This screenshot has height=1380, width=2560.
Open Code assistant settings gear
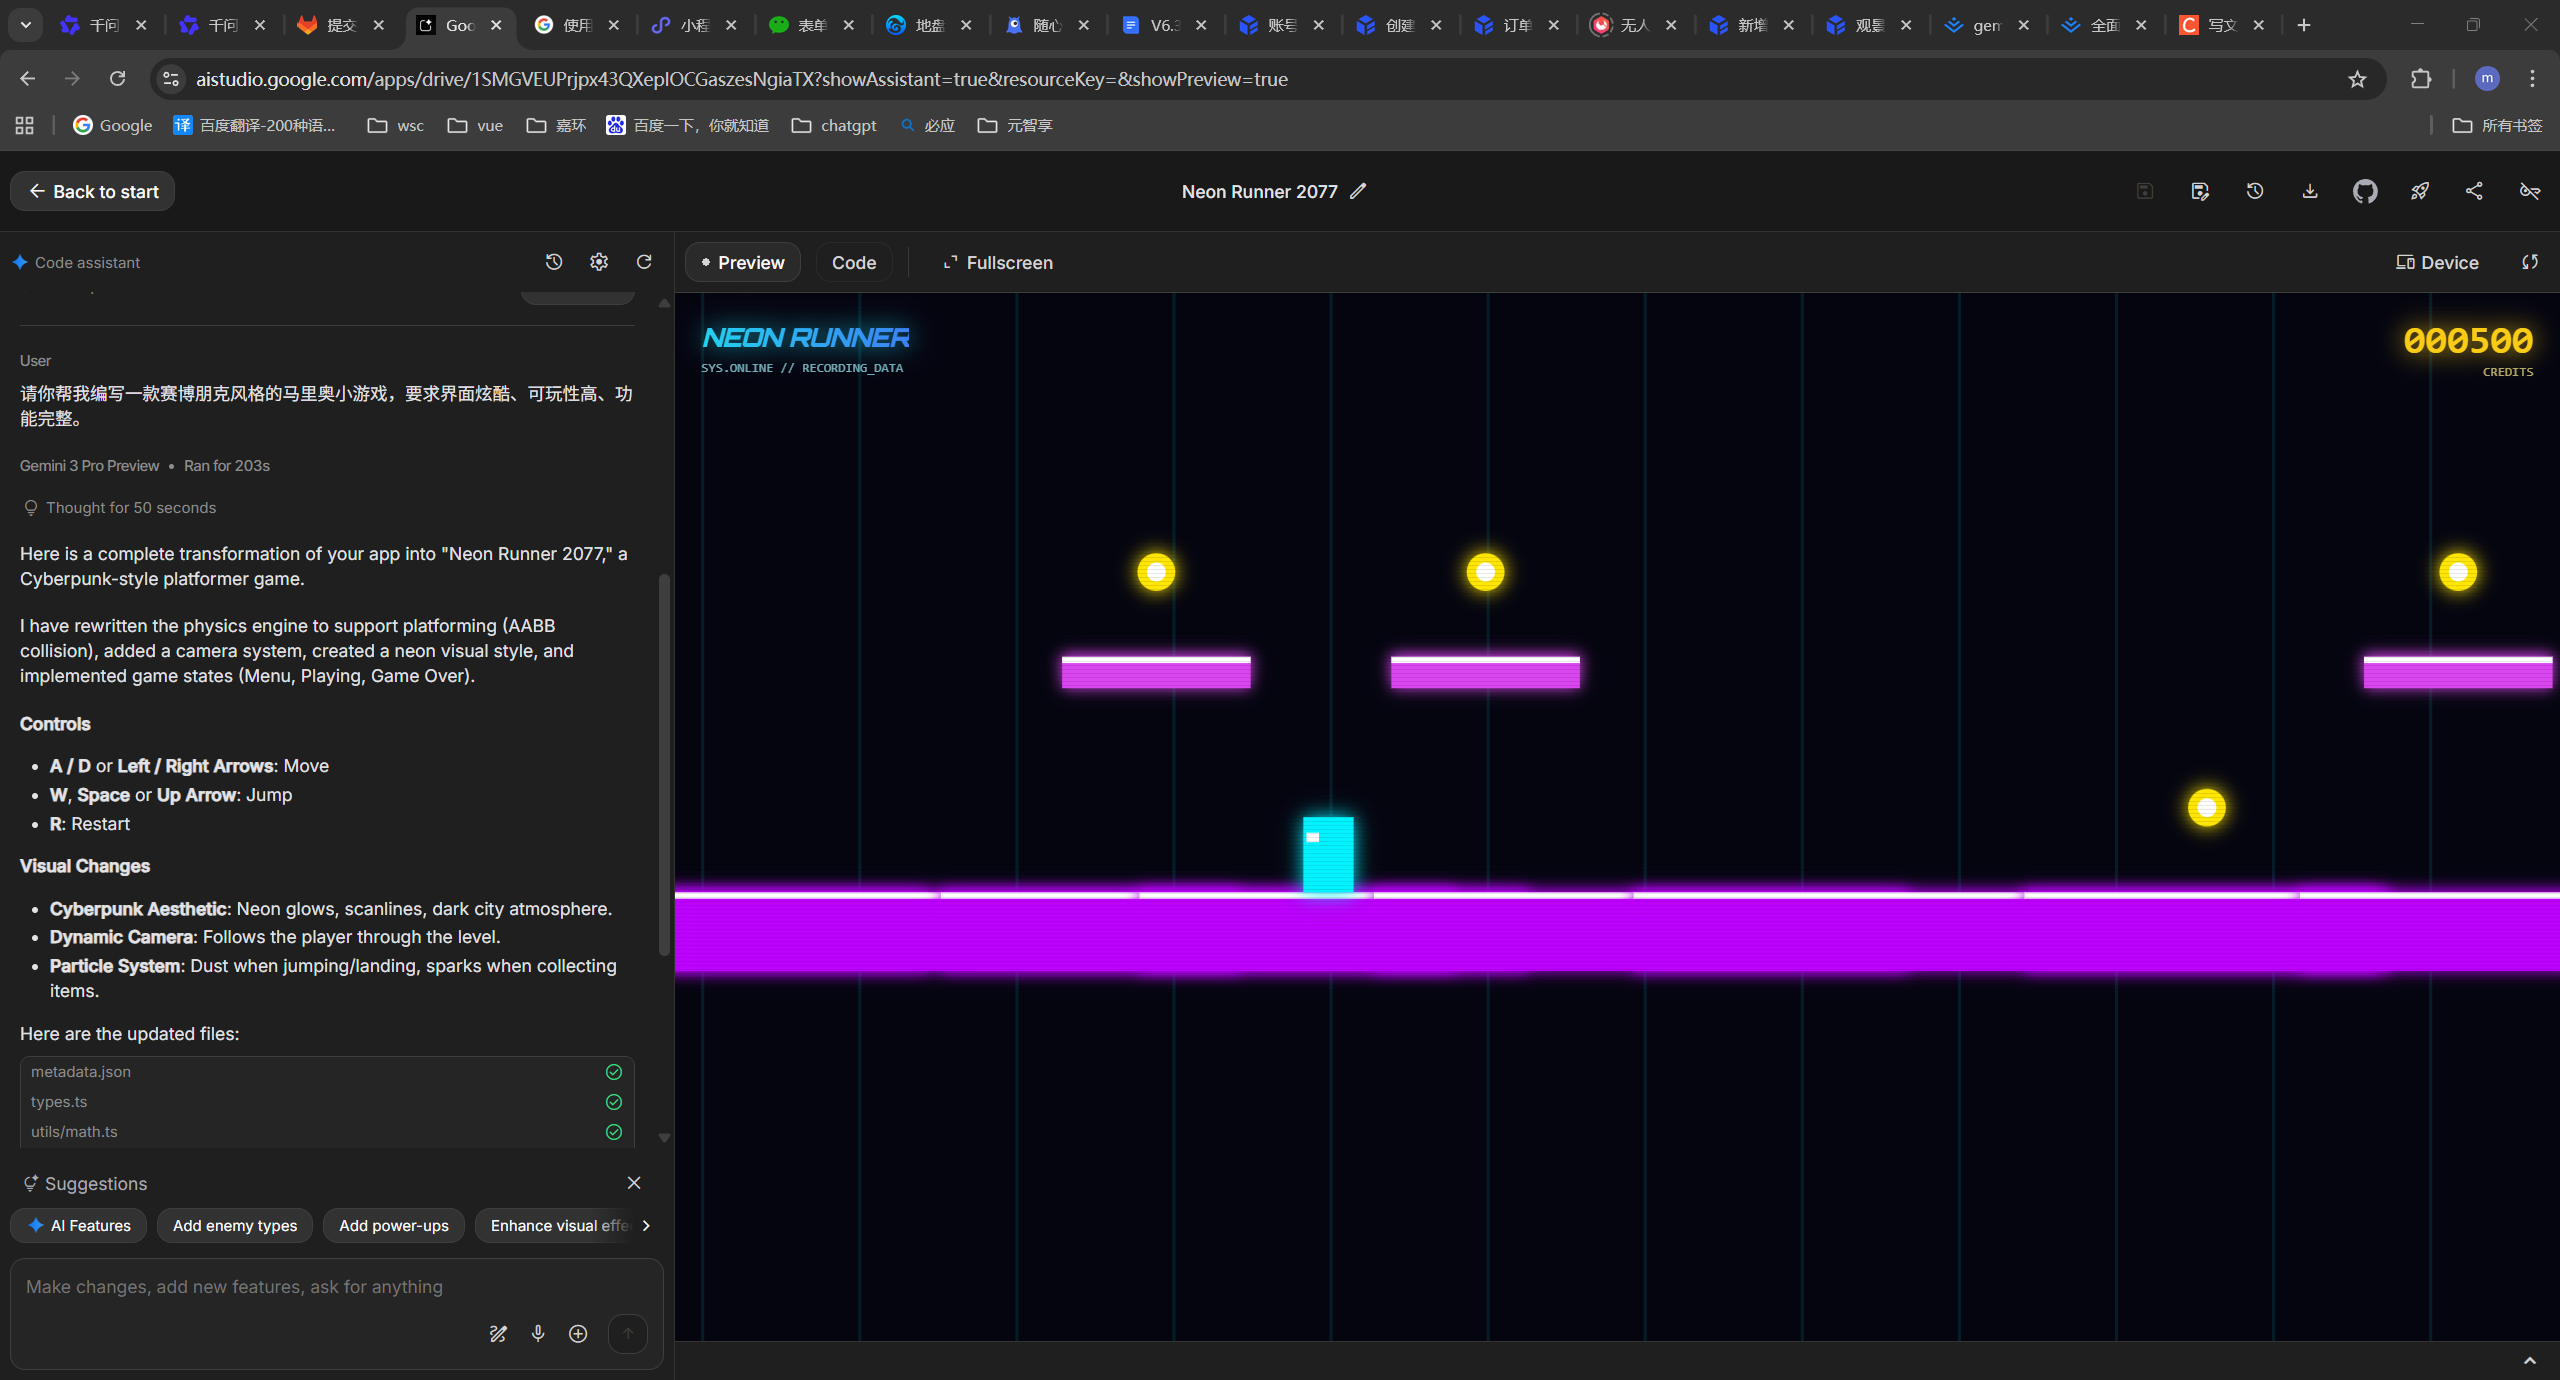599,262
